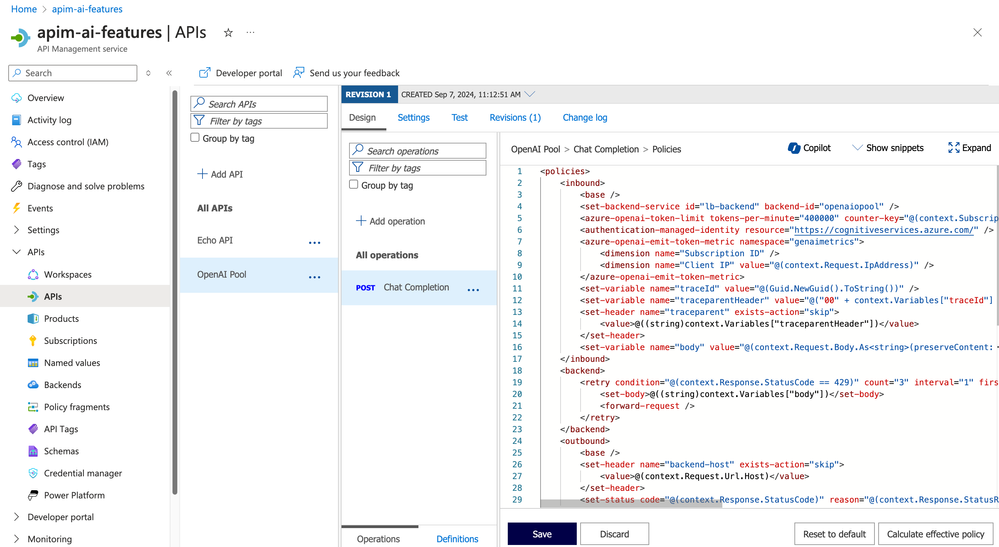Image resolution: width=999 pixels, height=547 pixels.
Task: Open Copilot in policy editor
Action: [809, 148]
